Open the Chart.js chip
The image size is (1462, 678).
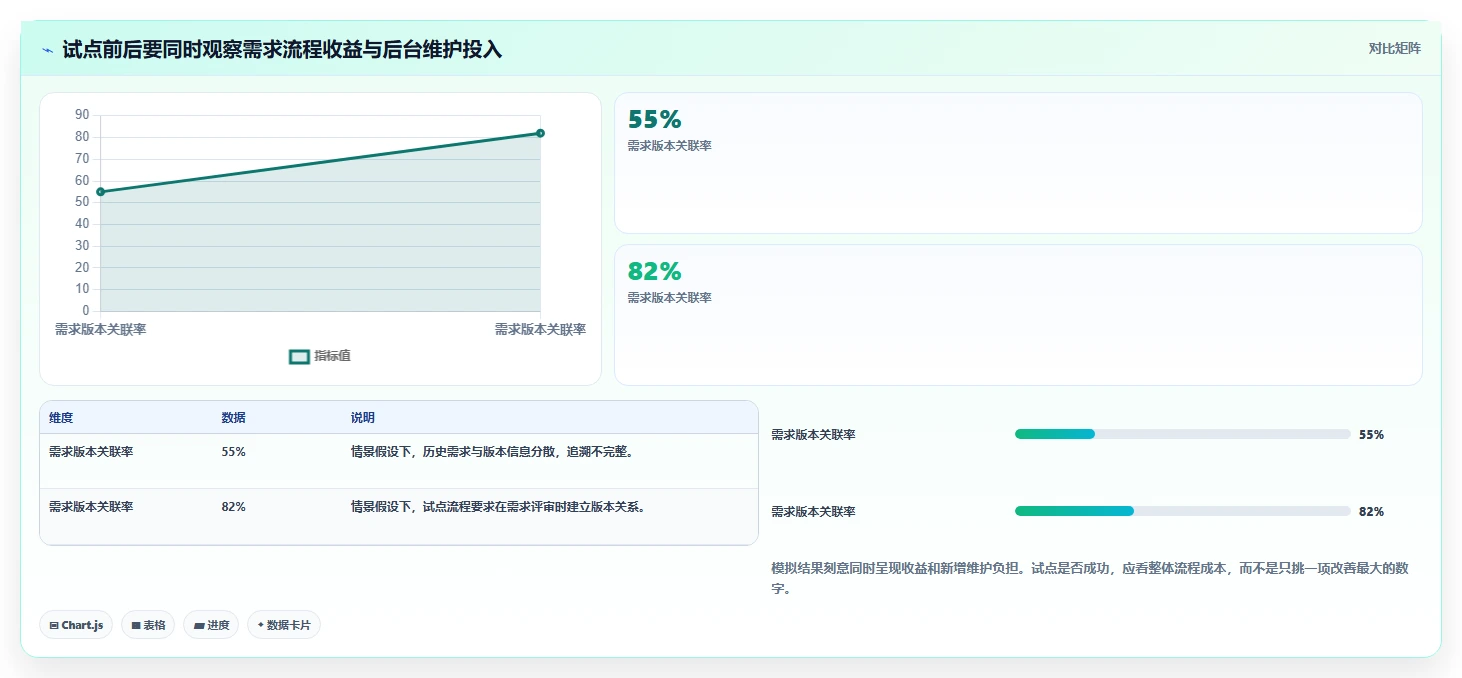coord(76,625)
